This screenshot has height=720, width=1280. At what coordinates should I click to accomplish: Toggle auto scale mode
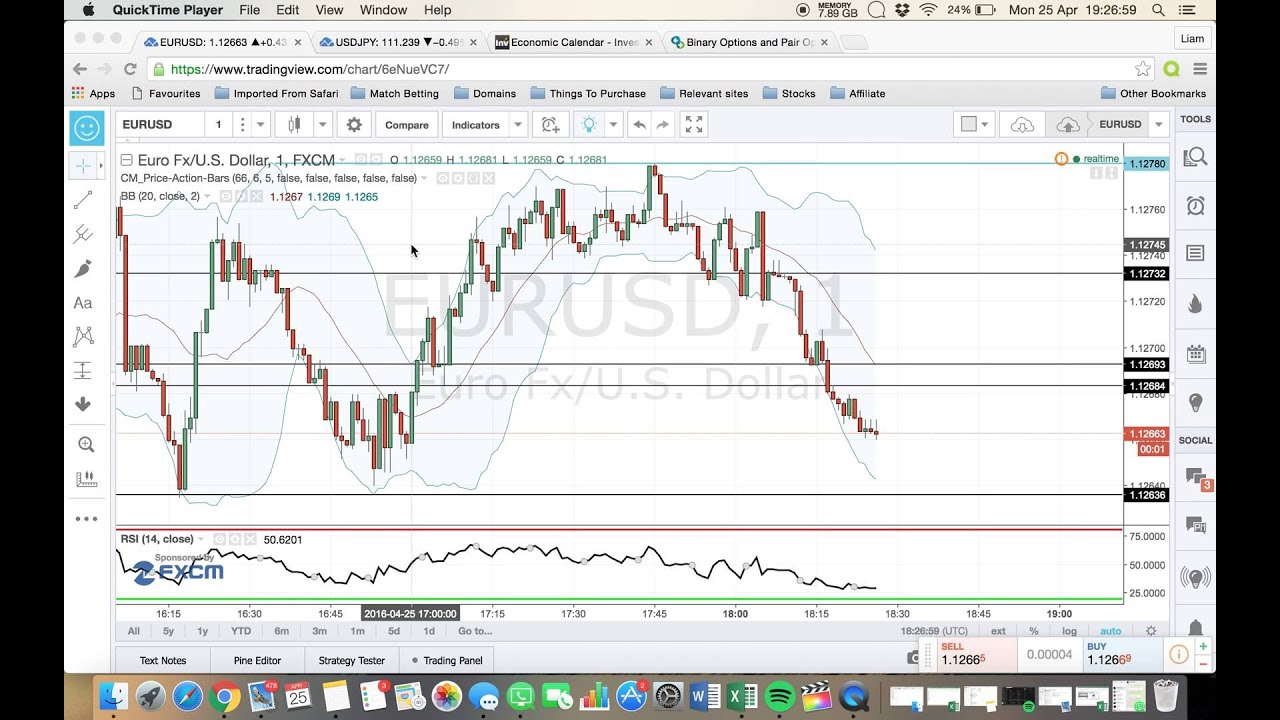click(1110, 631)
